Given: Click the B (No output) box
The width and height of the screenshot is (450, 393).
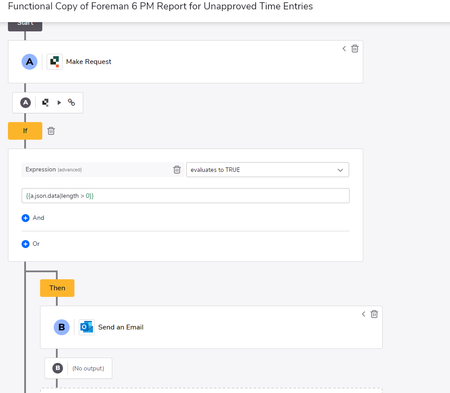Looking at the screenshot, I should click(78, 368).
